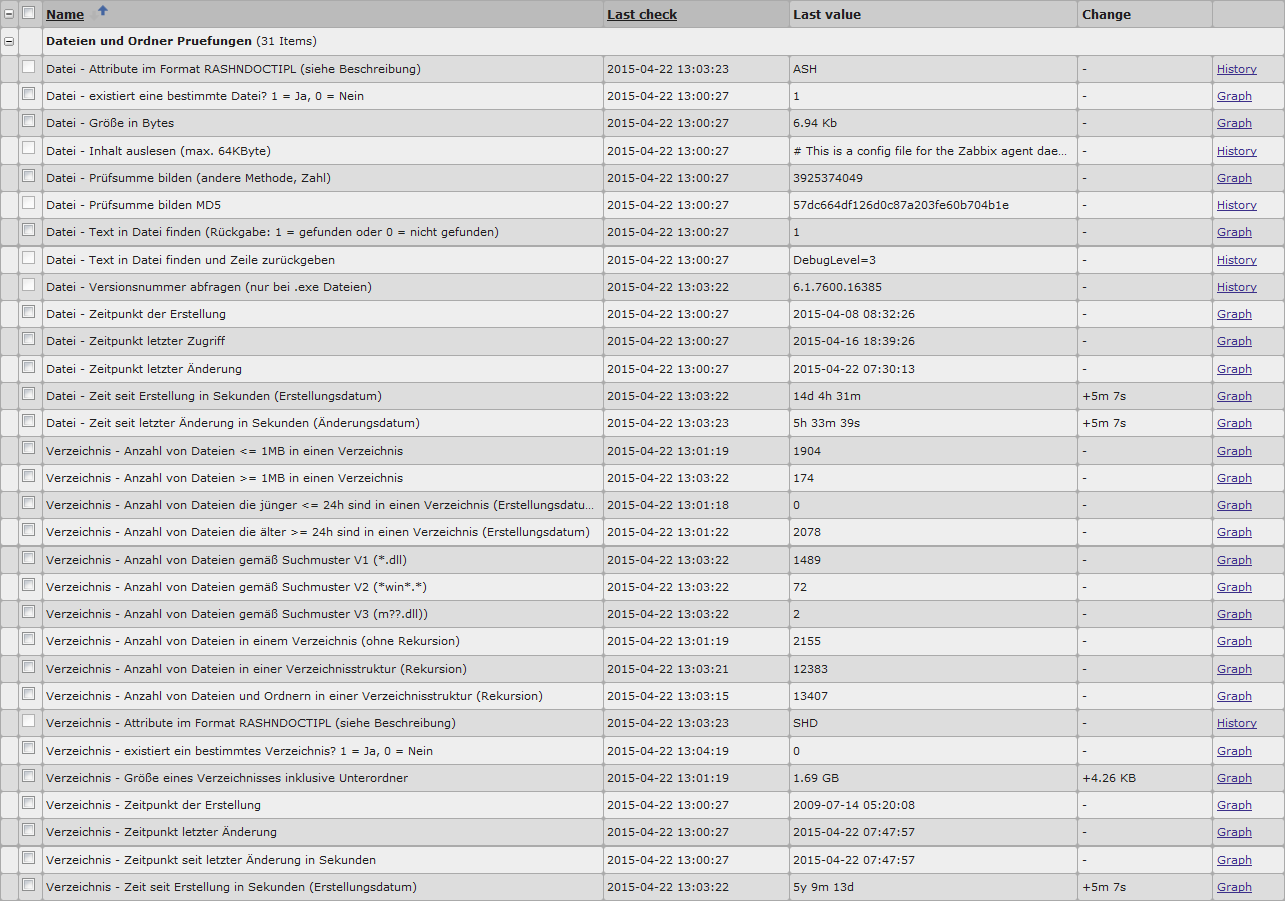Show History for 'Datei - Versionsnummer abfragen'
The height and width of the screenshot is (901, 1285).
pos(1236,287)
